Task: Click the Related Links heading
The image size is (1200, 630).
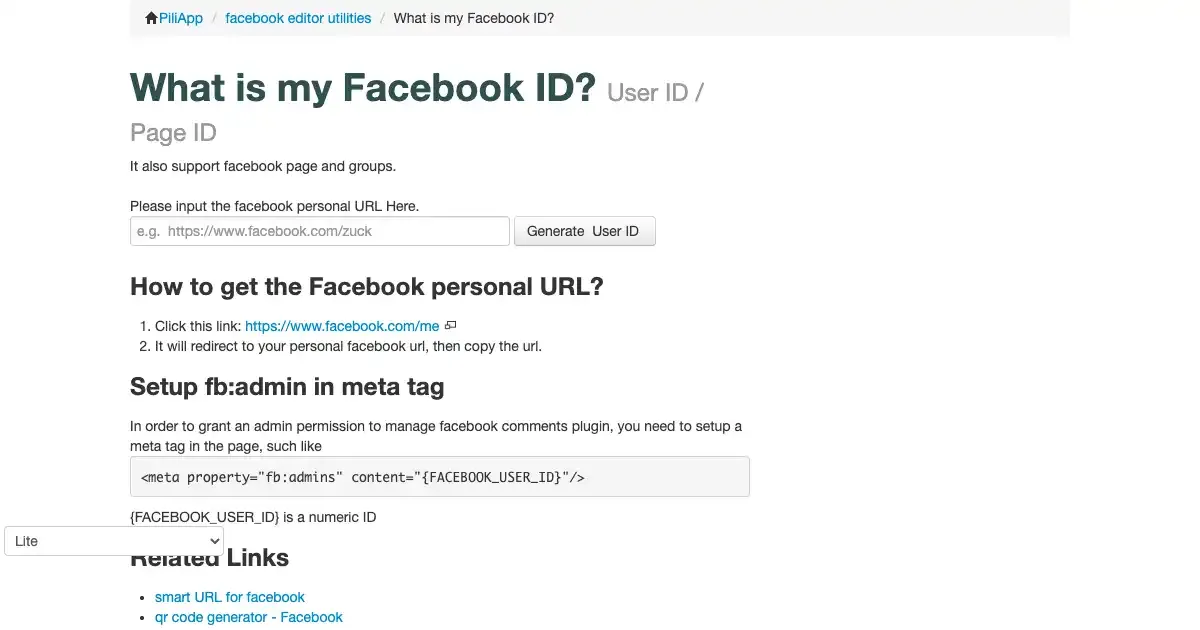Action: (256, 558)
